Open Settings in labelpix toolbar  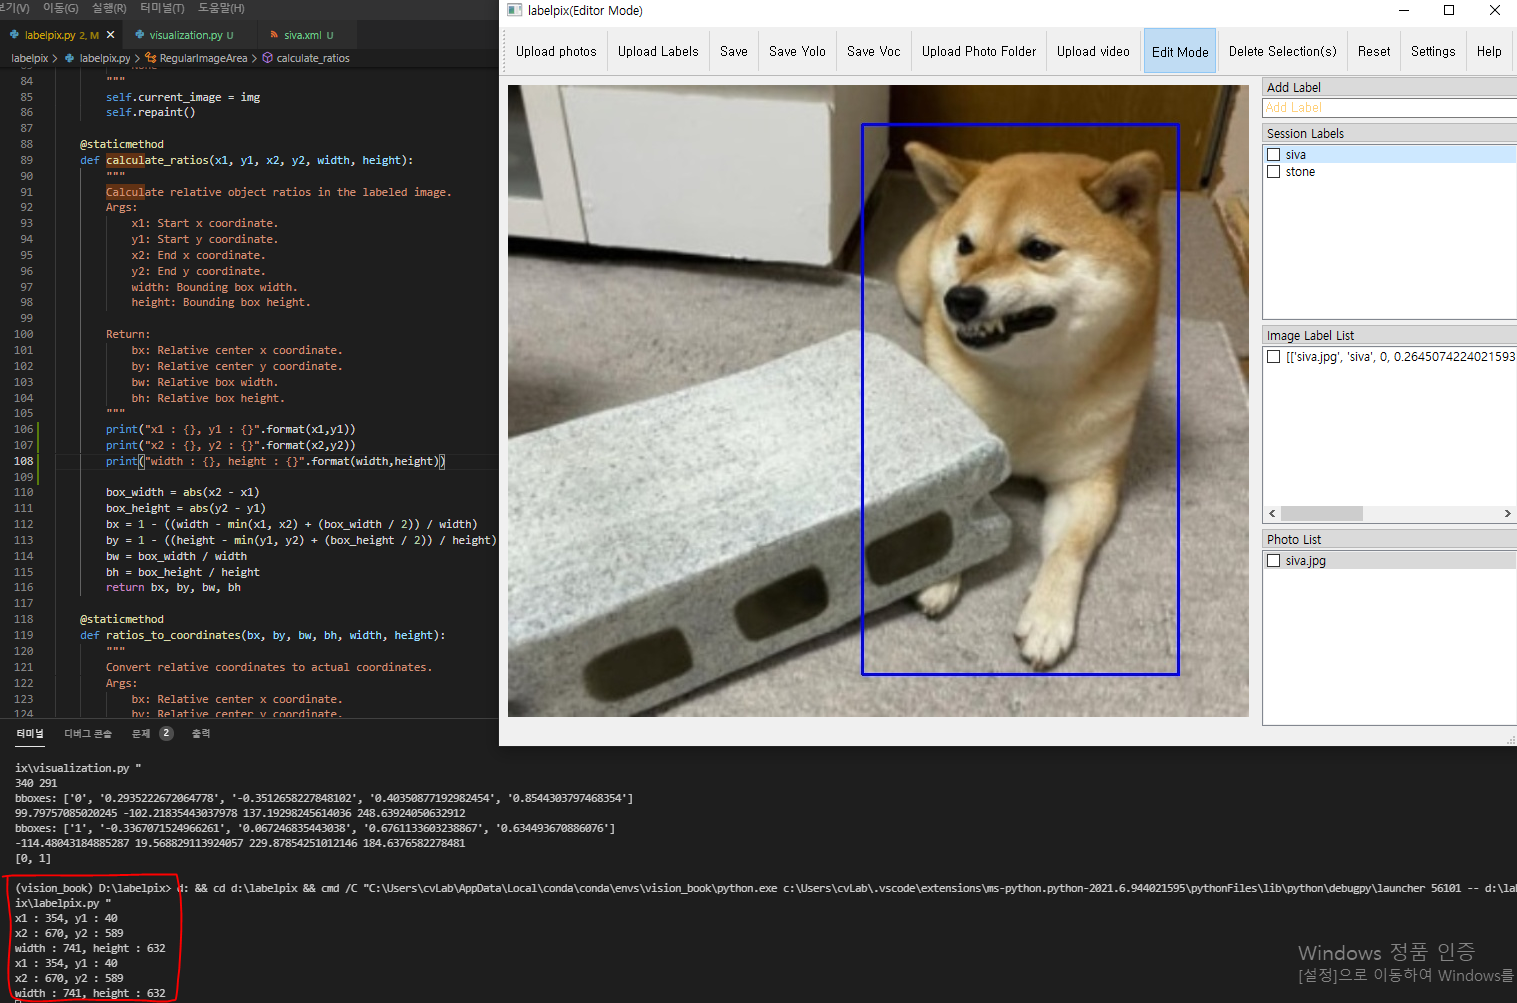pos(1433,51)
